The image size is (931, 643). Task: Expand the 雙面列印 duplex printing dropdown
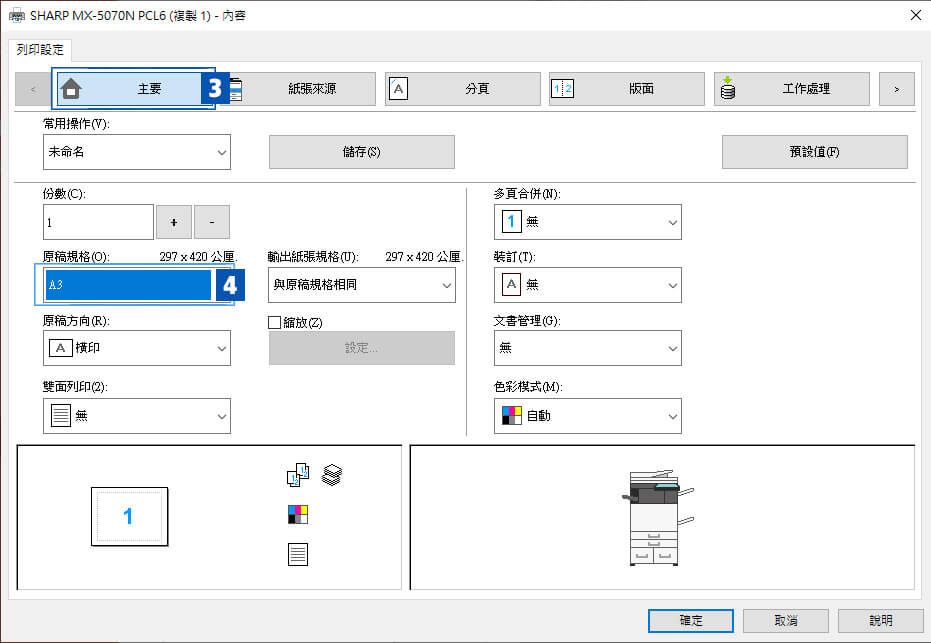point(137,416)
